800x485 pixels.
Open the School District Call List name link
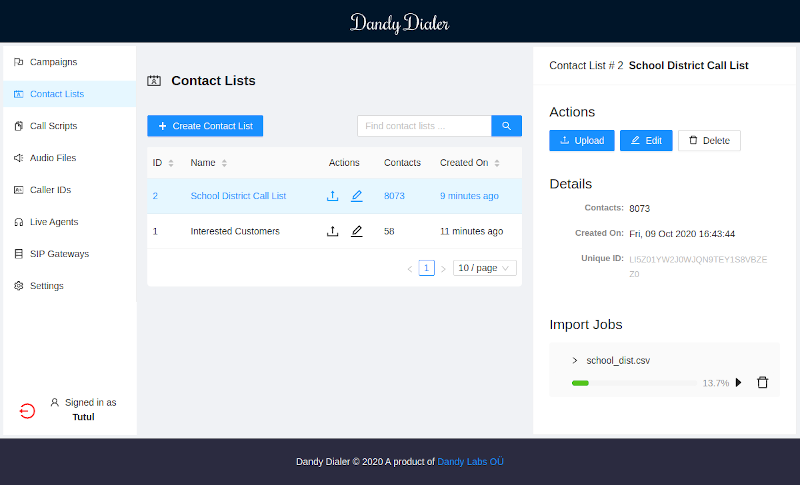click(238, 196)
